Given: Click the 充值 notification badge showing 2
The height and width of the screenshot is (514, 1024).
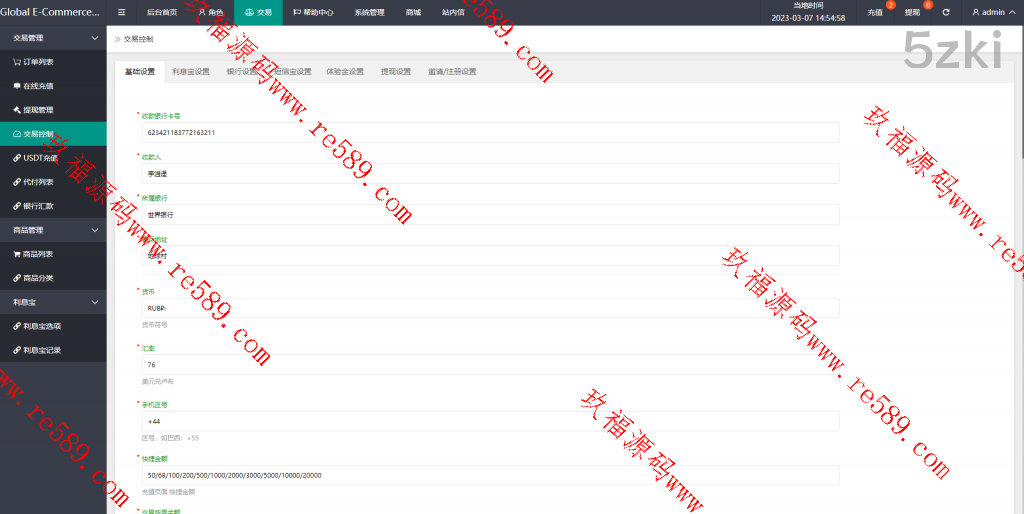Looking at the screenshot, I should [x=890, y=5].
